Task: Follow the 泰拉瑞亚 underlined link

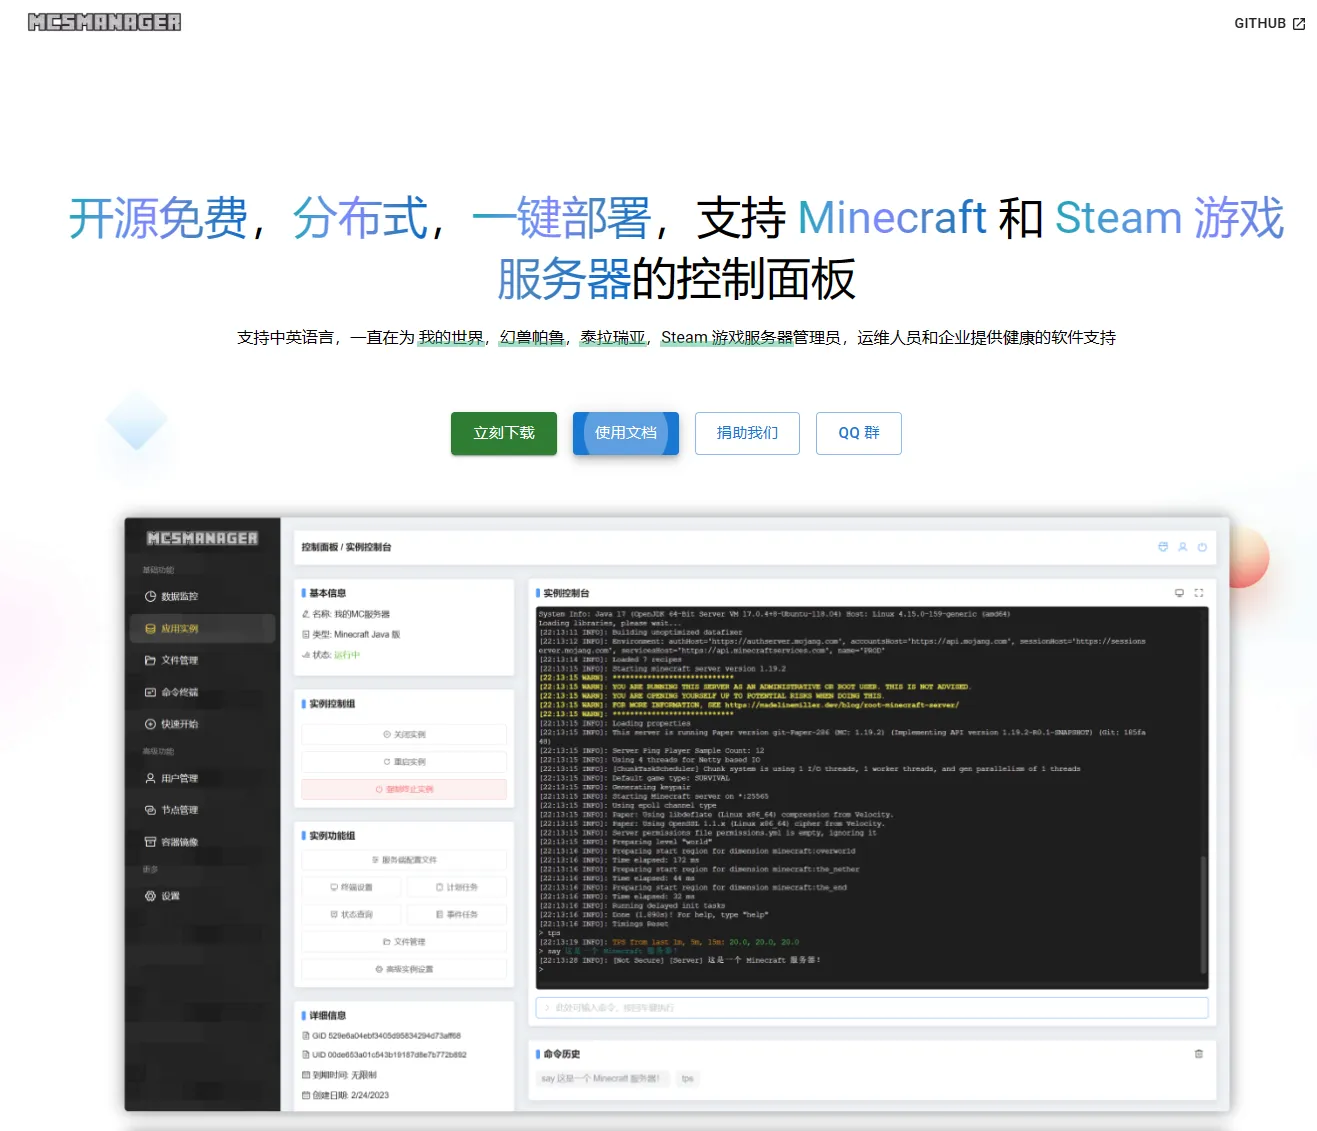Action: tap(613, 338)
